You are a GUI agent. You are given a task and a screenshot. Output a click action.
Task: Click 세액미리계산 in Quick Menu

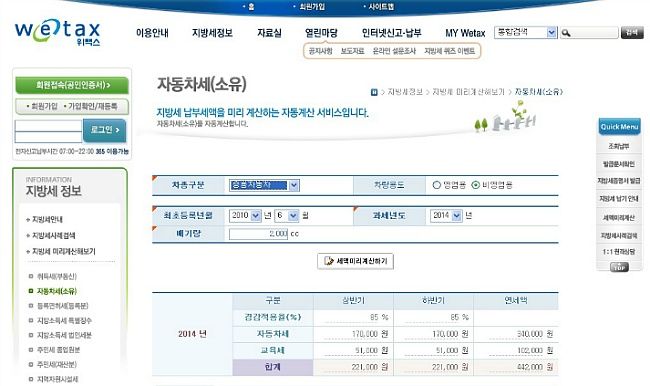click(619, 218)
